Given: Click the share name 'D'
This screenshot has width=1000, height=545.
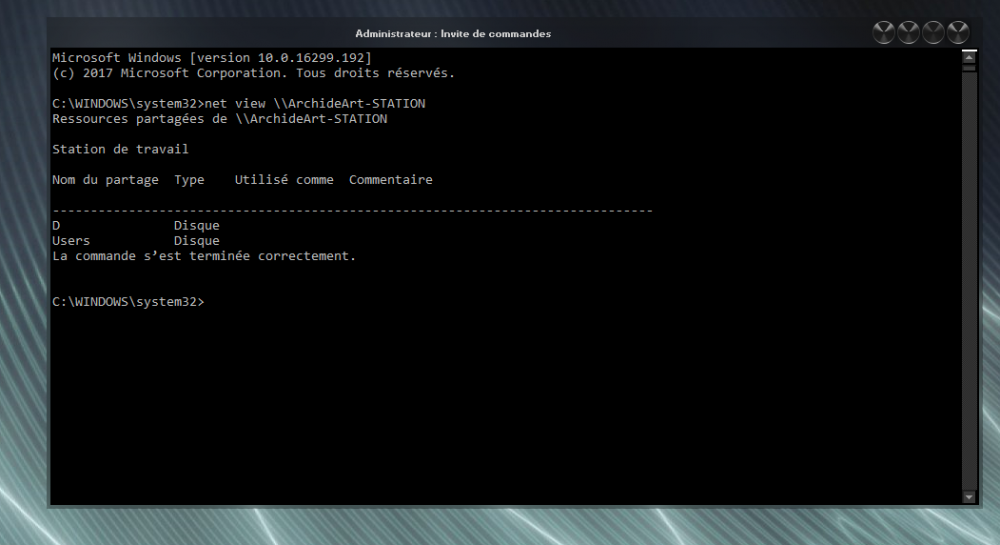Looking at the screenshot, I should (x=56, y=226).
